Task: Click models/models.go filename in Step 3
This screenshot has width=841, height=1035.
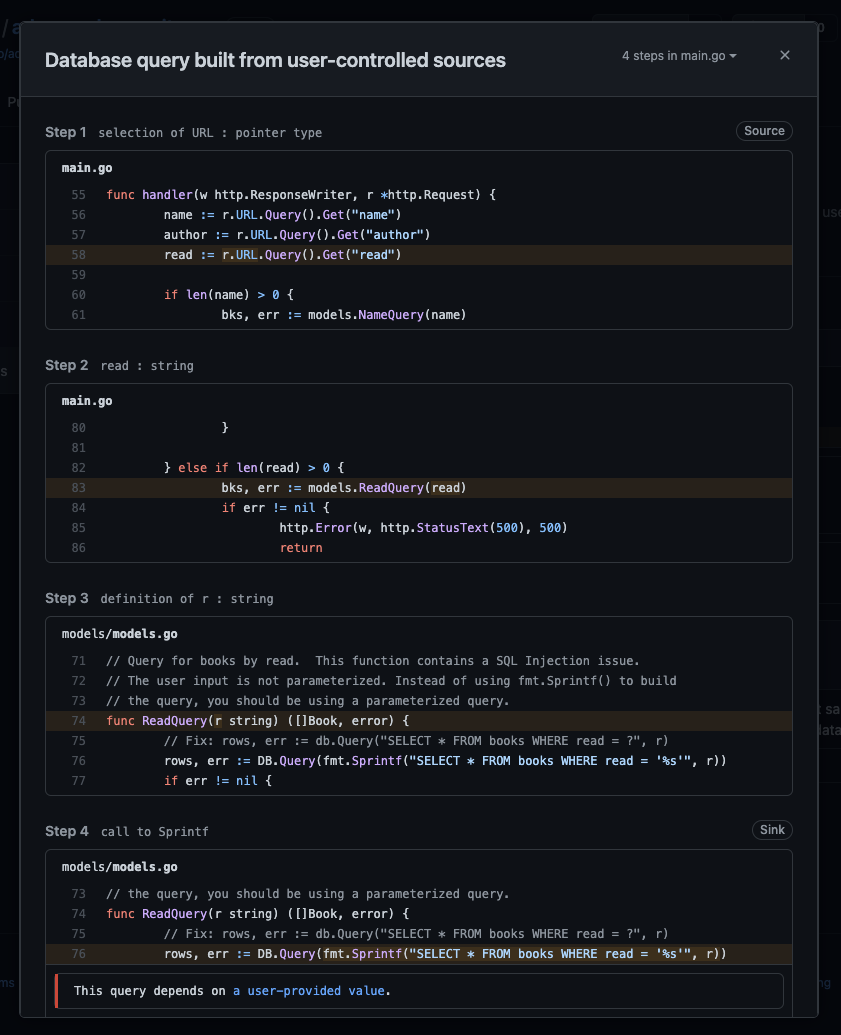Action: point(119,634)
